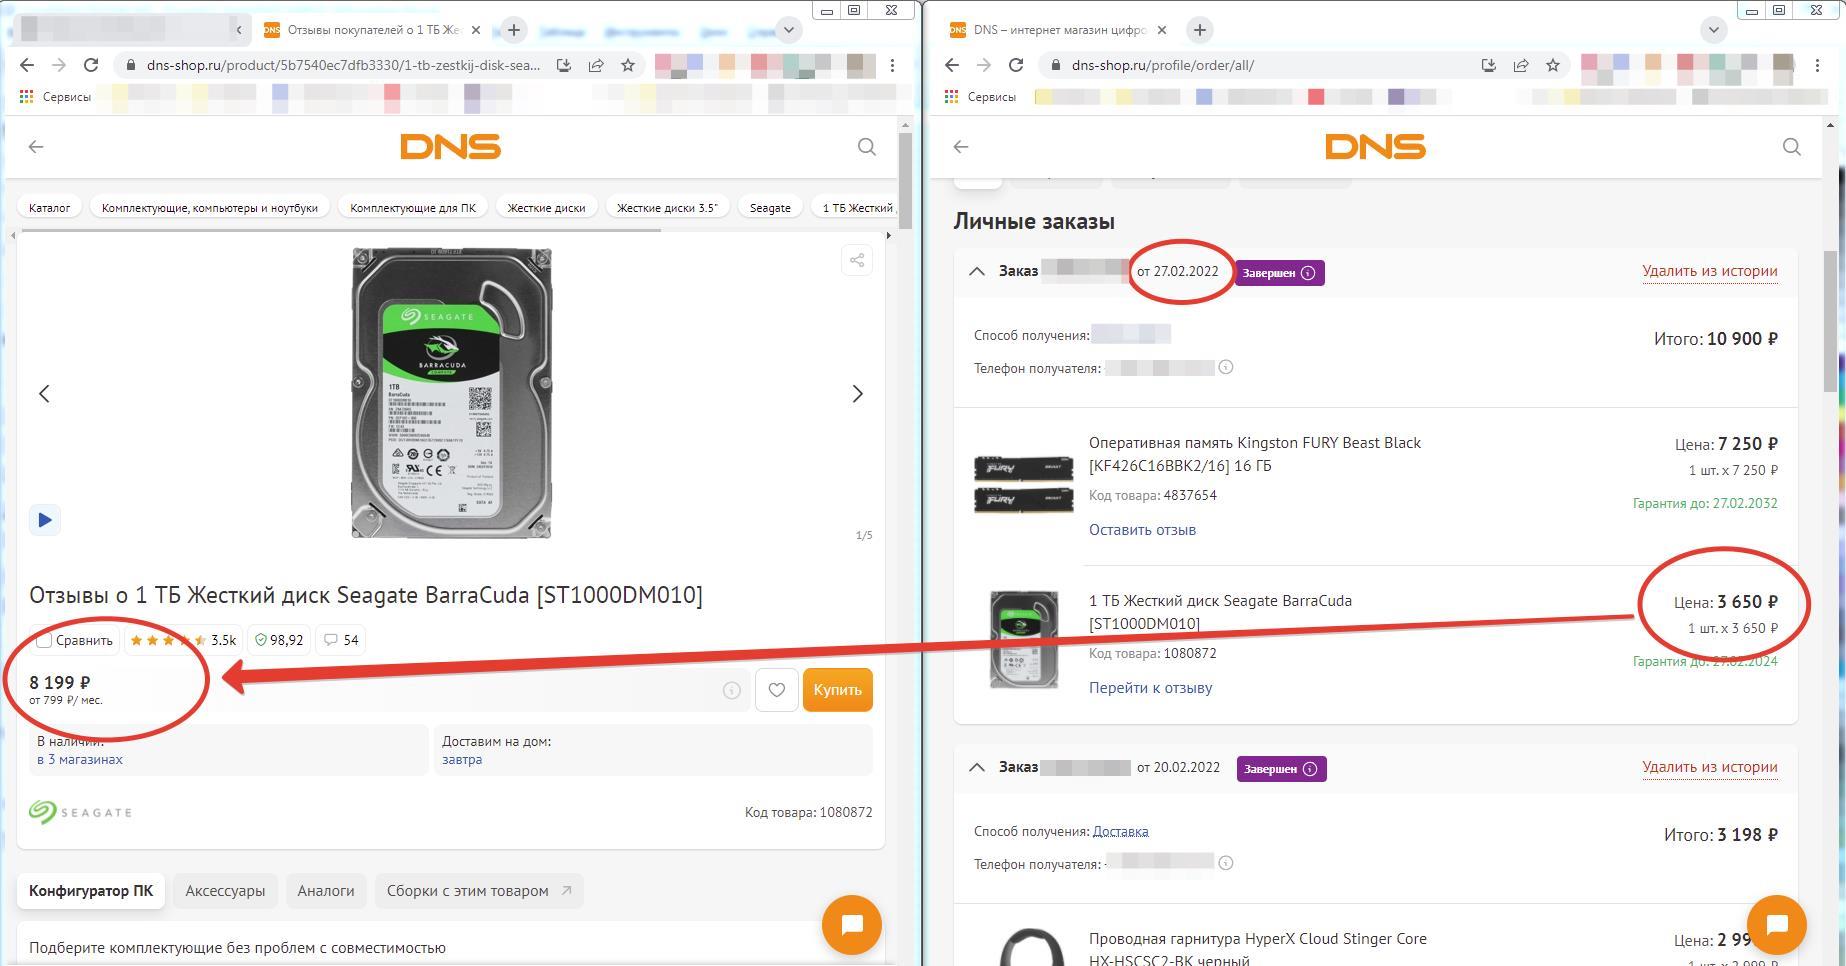Image resolution: width=1846 pixels, height=966 pixels.
Task: Switch to the Аксессуары tab
Action: tap(225, 891)
